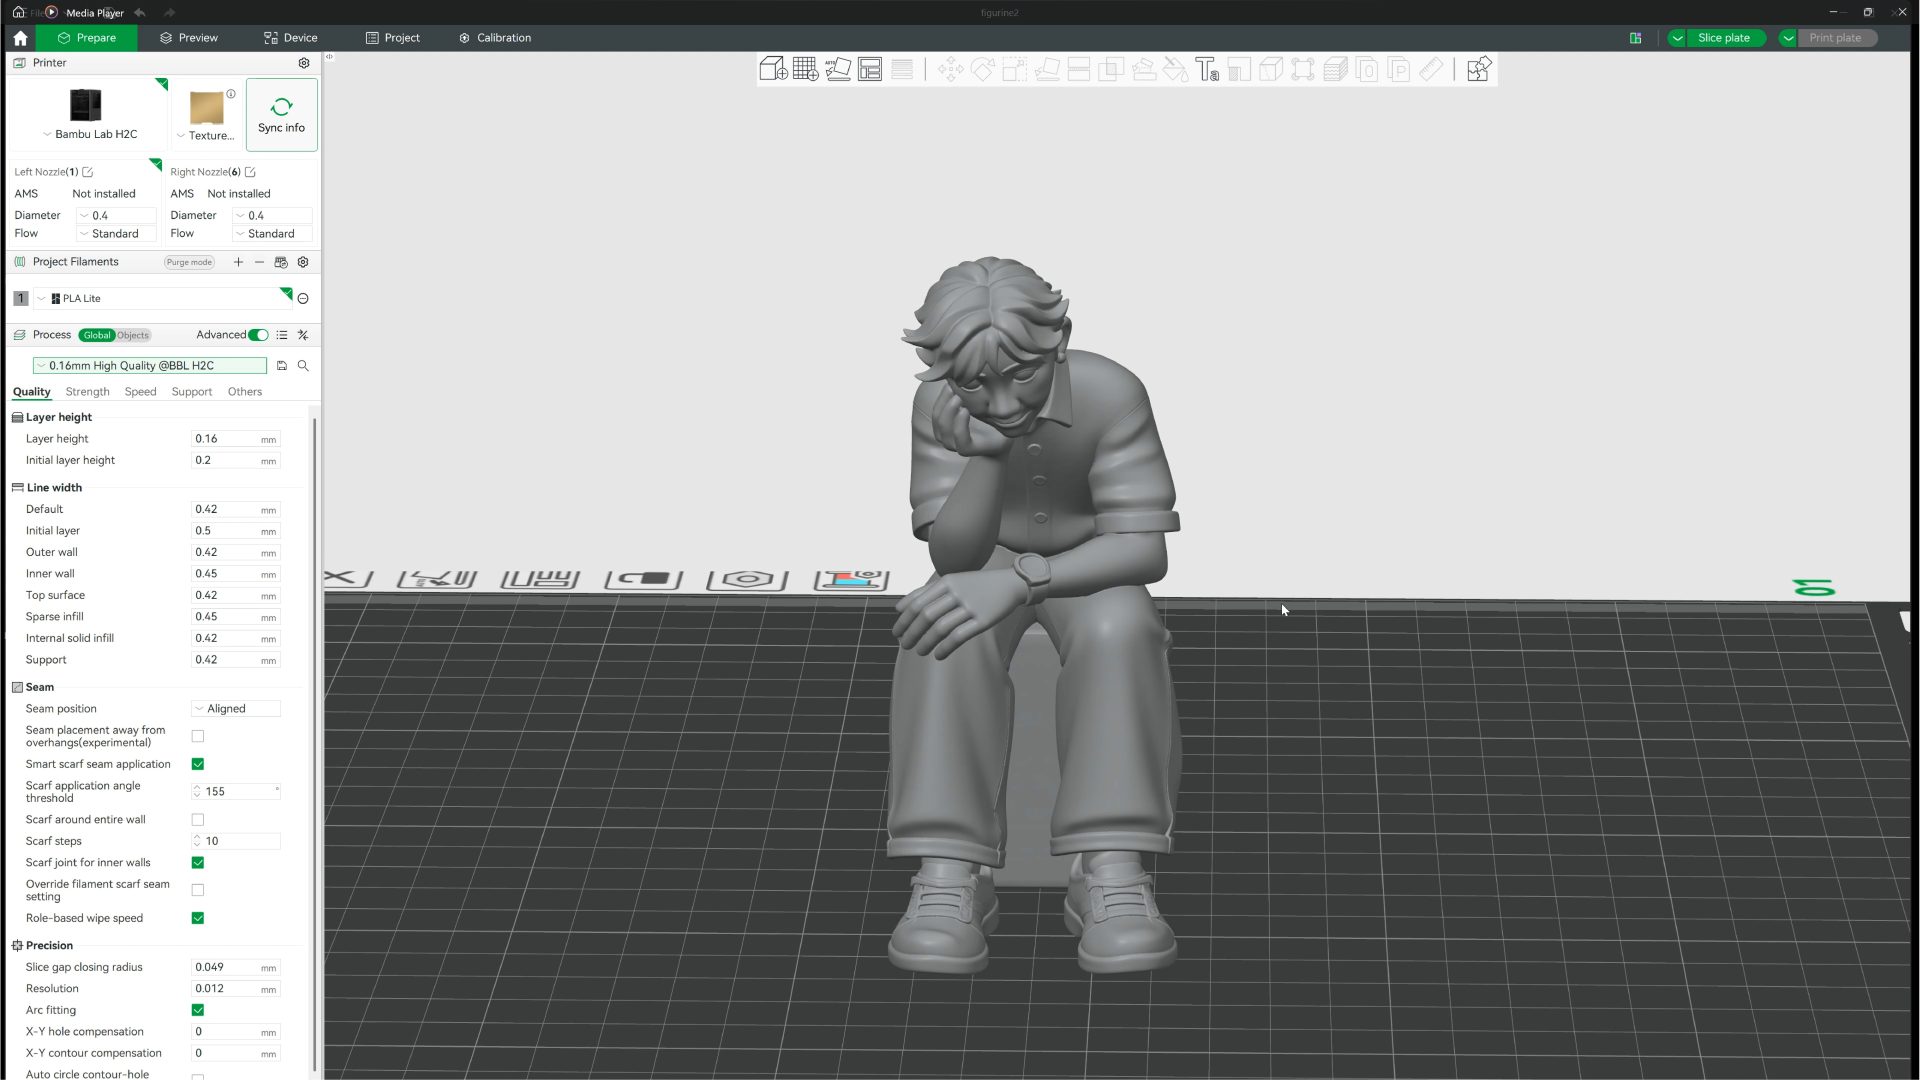The height and width of the screenshot is (1080, 1920).
Task: Expand the PLA Lite filament dropdown
Action: tap(42, 299)
